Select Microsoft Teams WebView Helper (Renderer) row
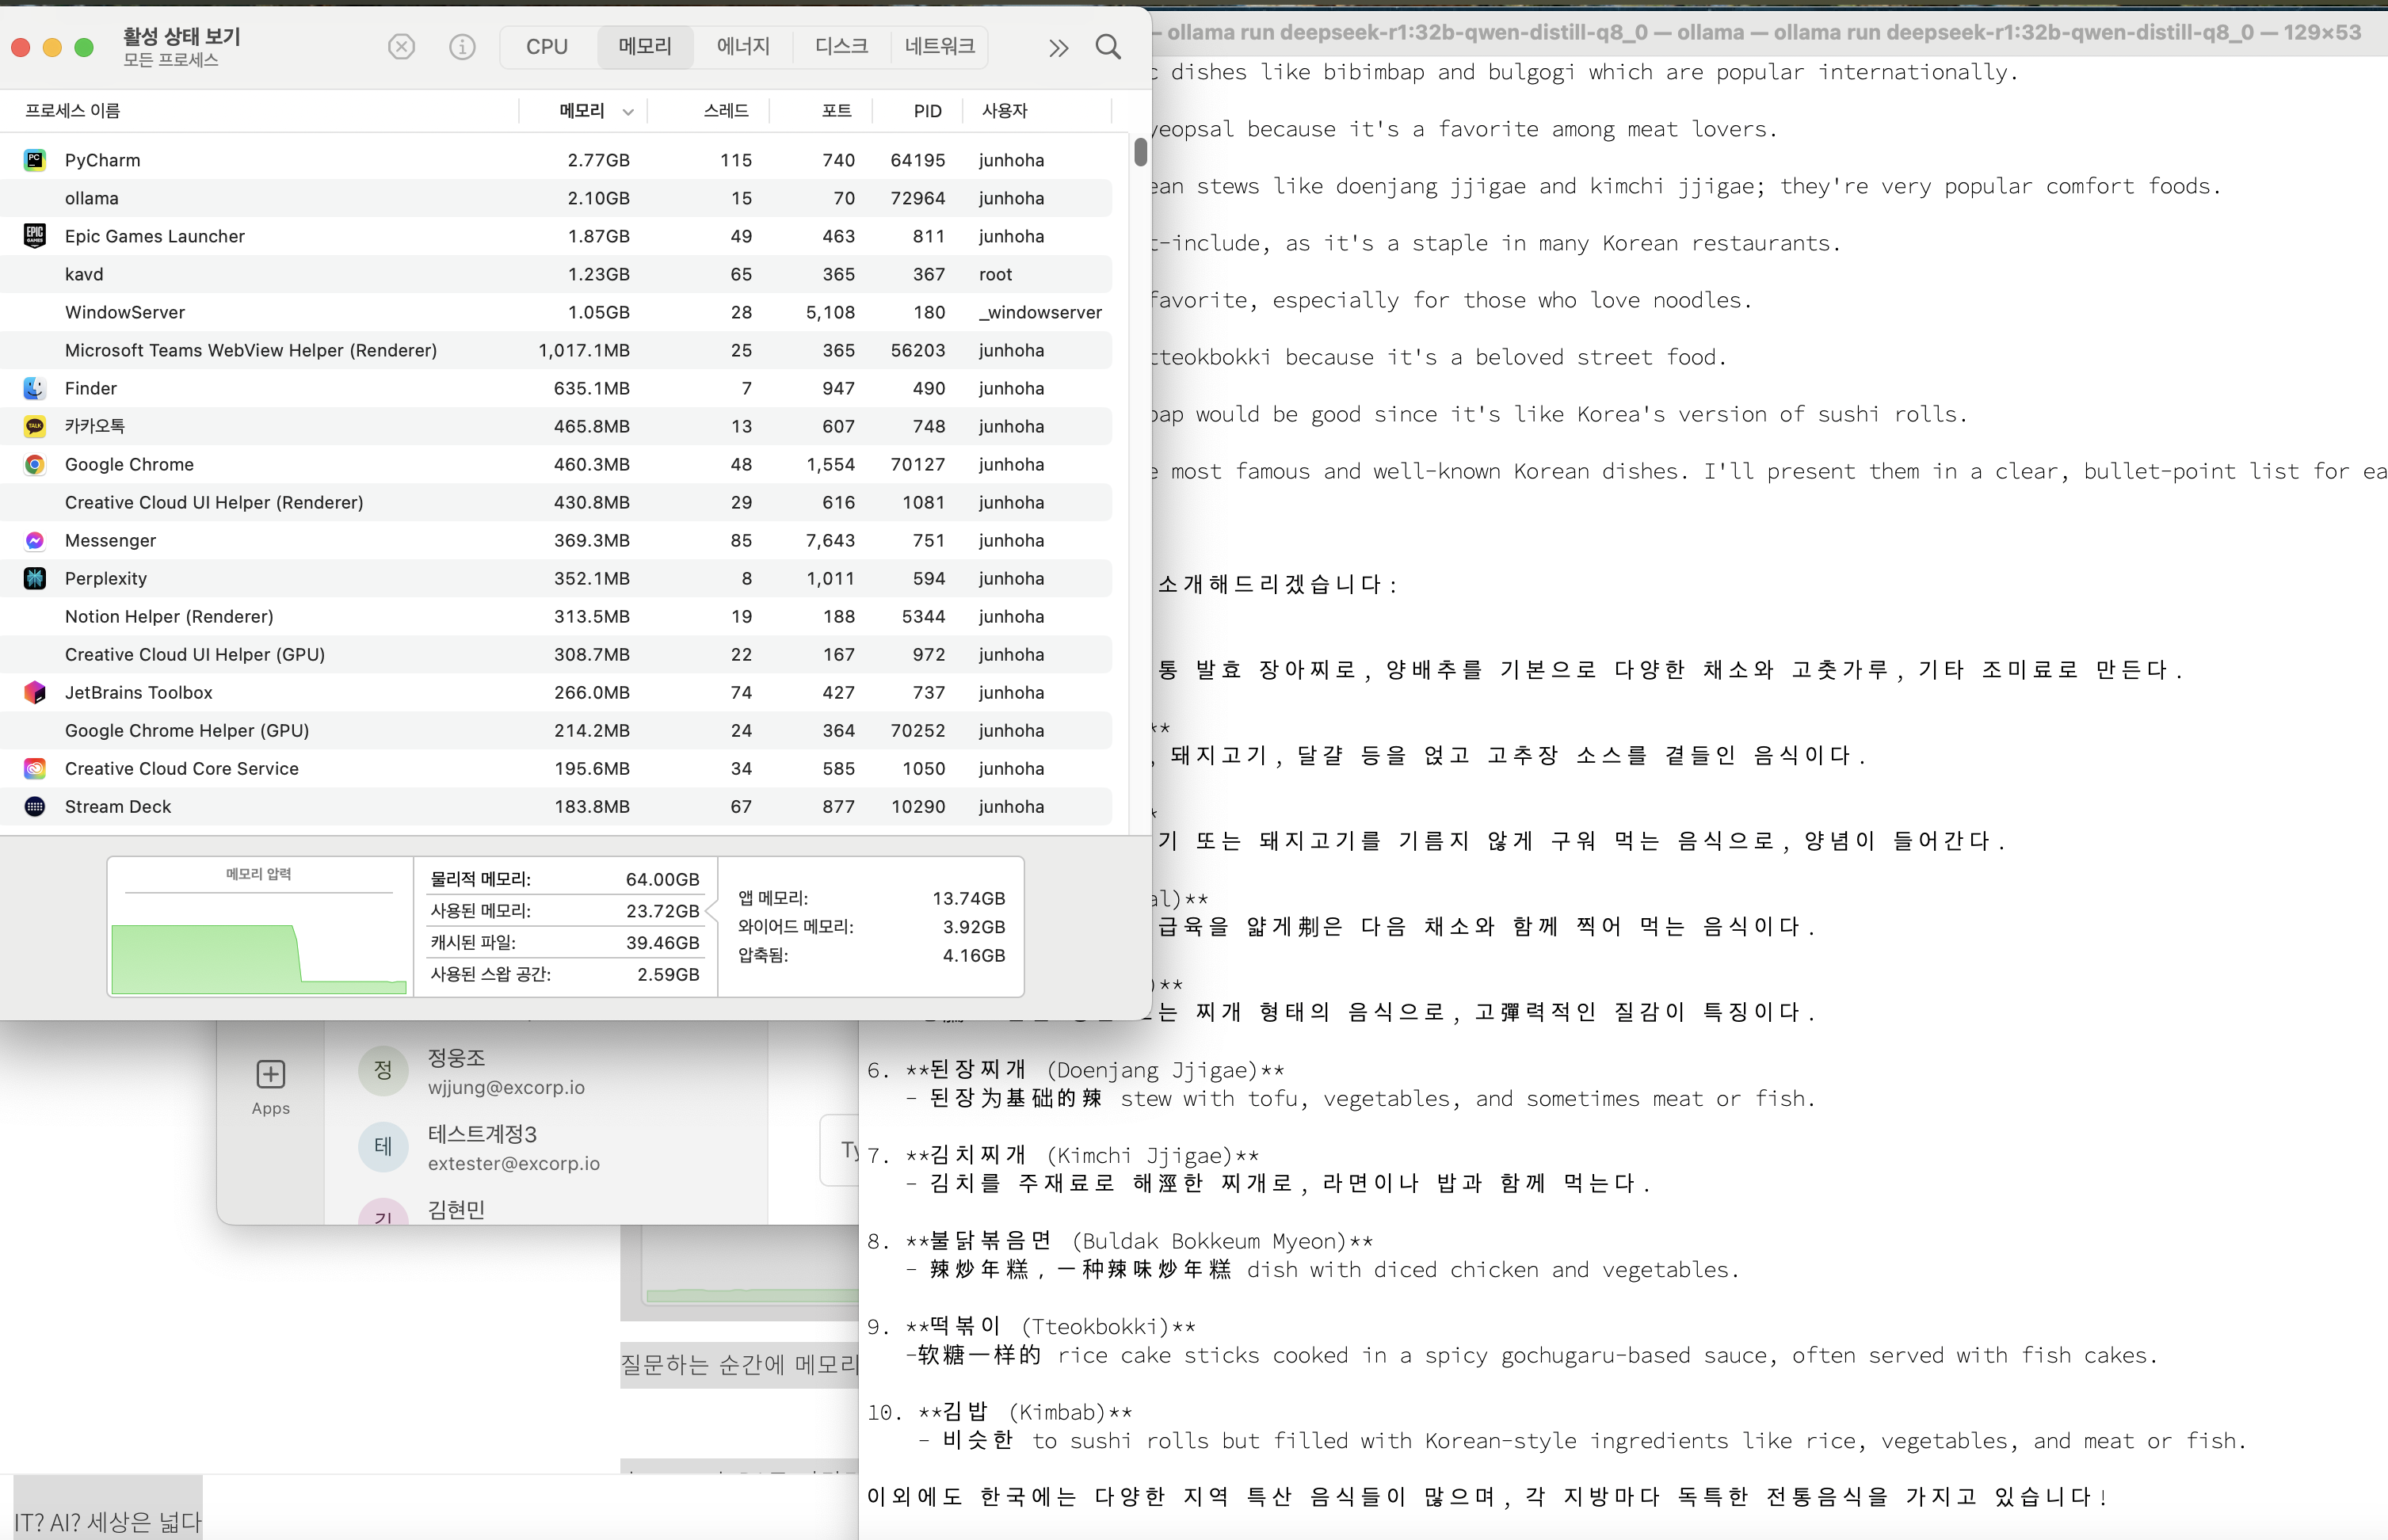The image size is (2388, 1540). click(x=556, y=350)
